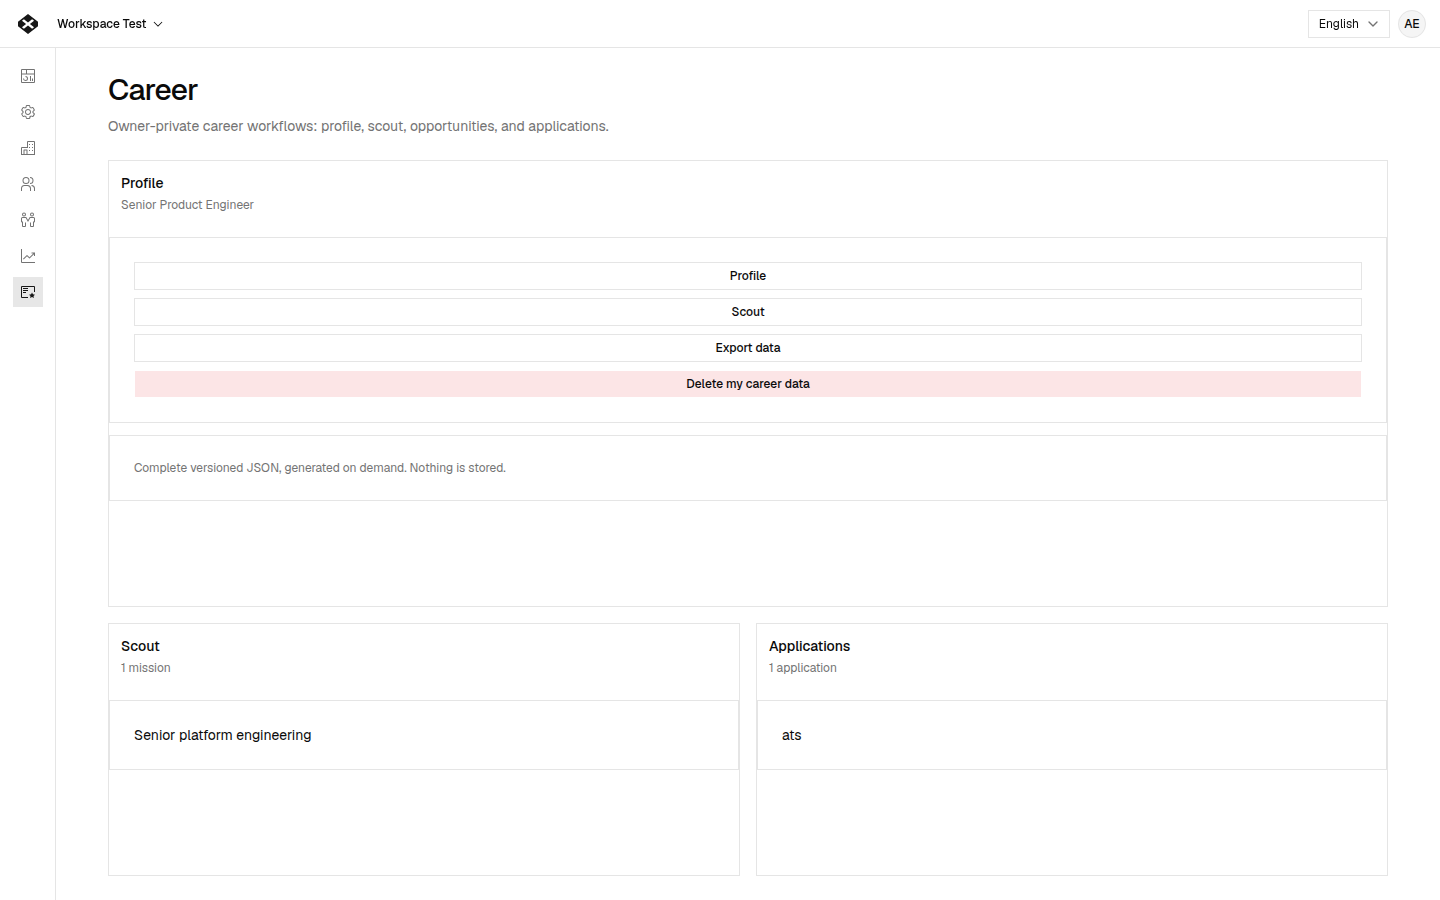This screenshot has width=1440, height=900.
Task: Select the career certificate icon in the sidebar
Action: click(x=28, y=292)
